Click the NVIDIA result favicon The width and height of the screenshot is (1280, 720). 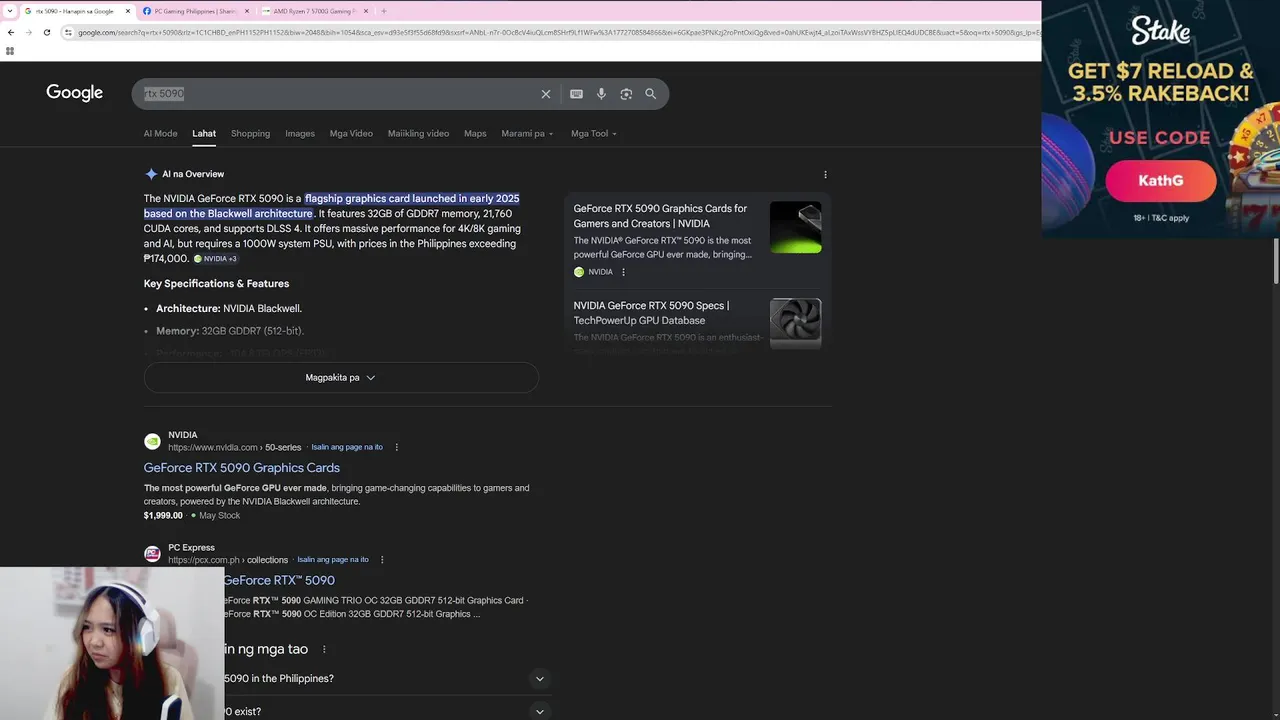coord(152,441)
